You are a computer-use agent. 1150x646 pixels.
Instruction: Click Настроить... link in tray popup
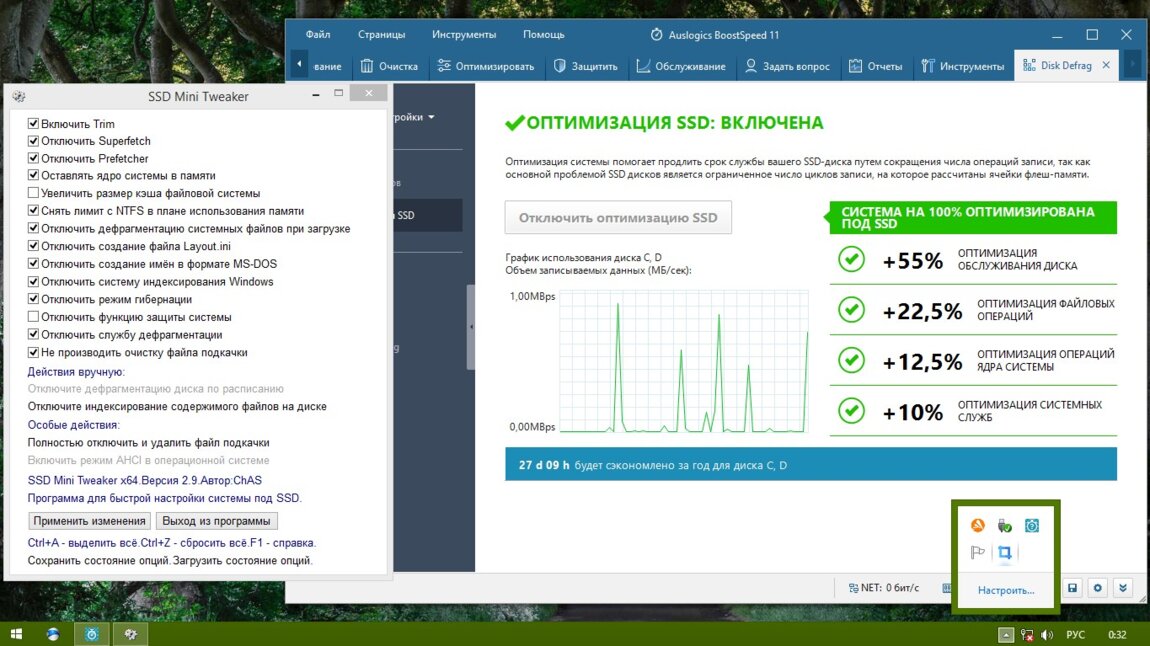(x=1006, y=590)
